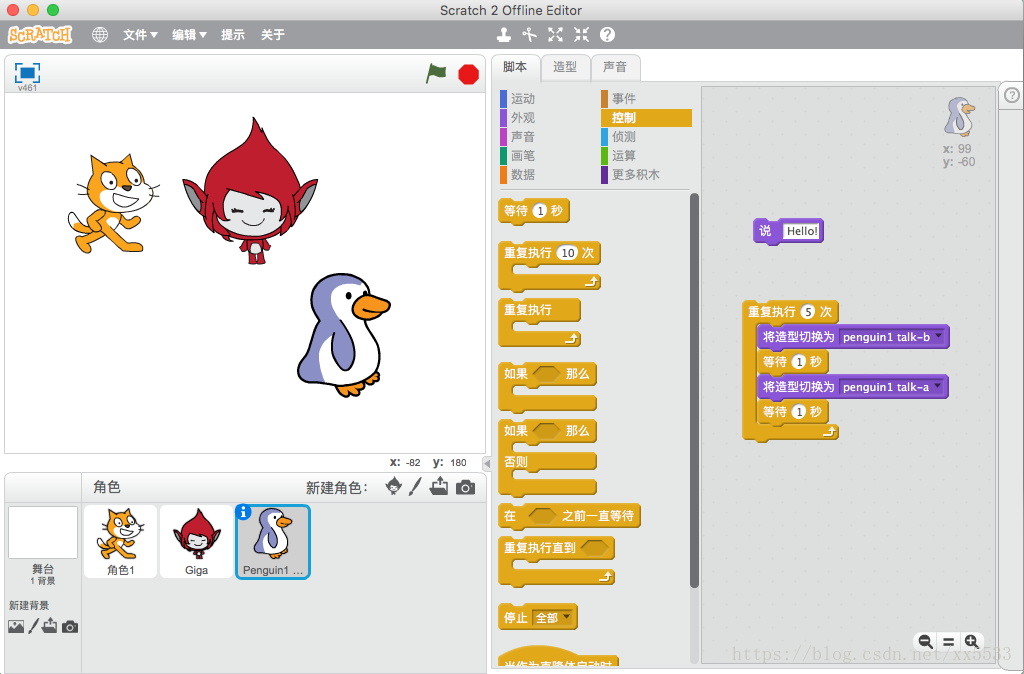Click the penguin on the stage

[344, 334]
